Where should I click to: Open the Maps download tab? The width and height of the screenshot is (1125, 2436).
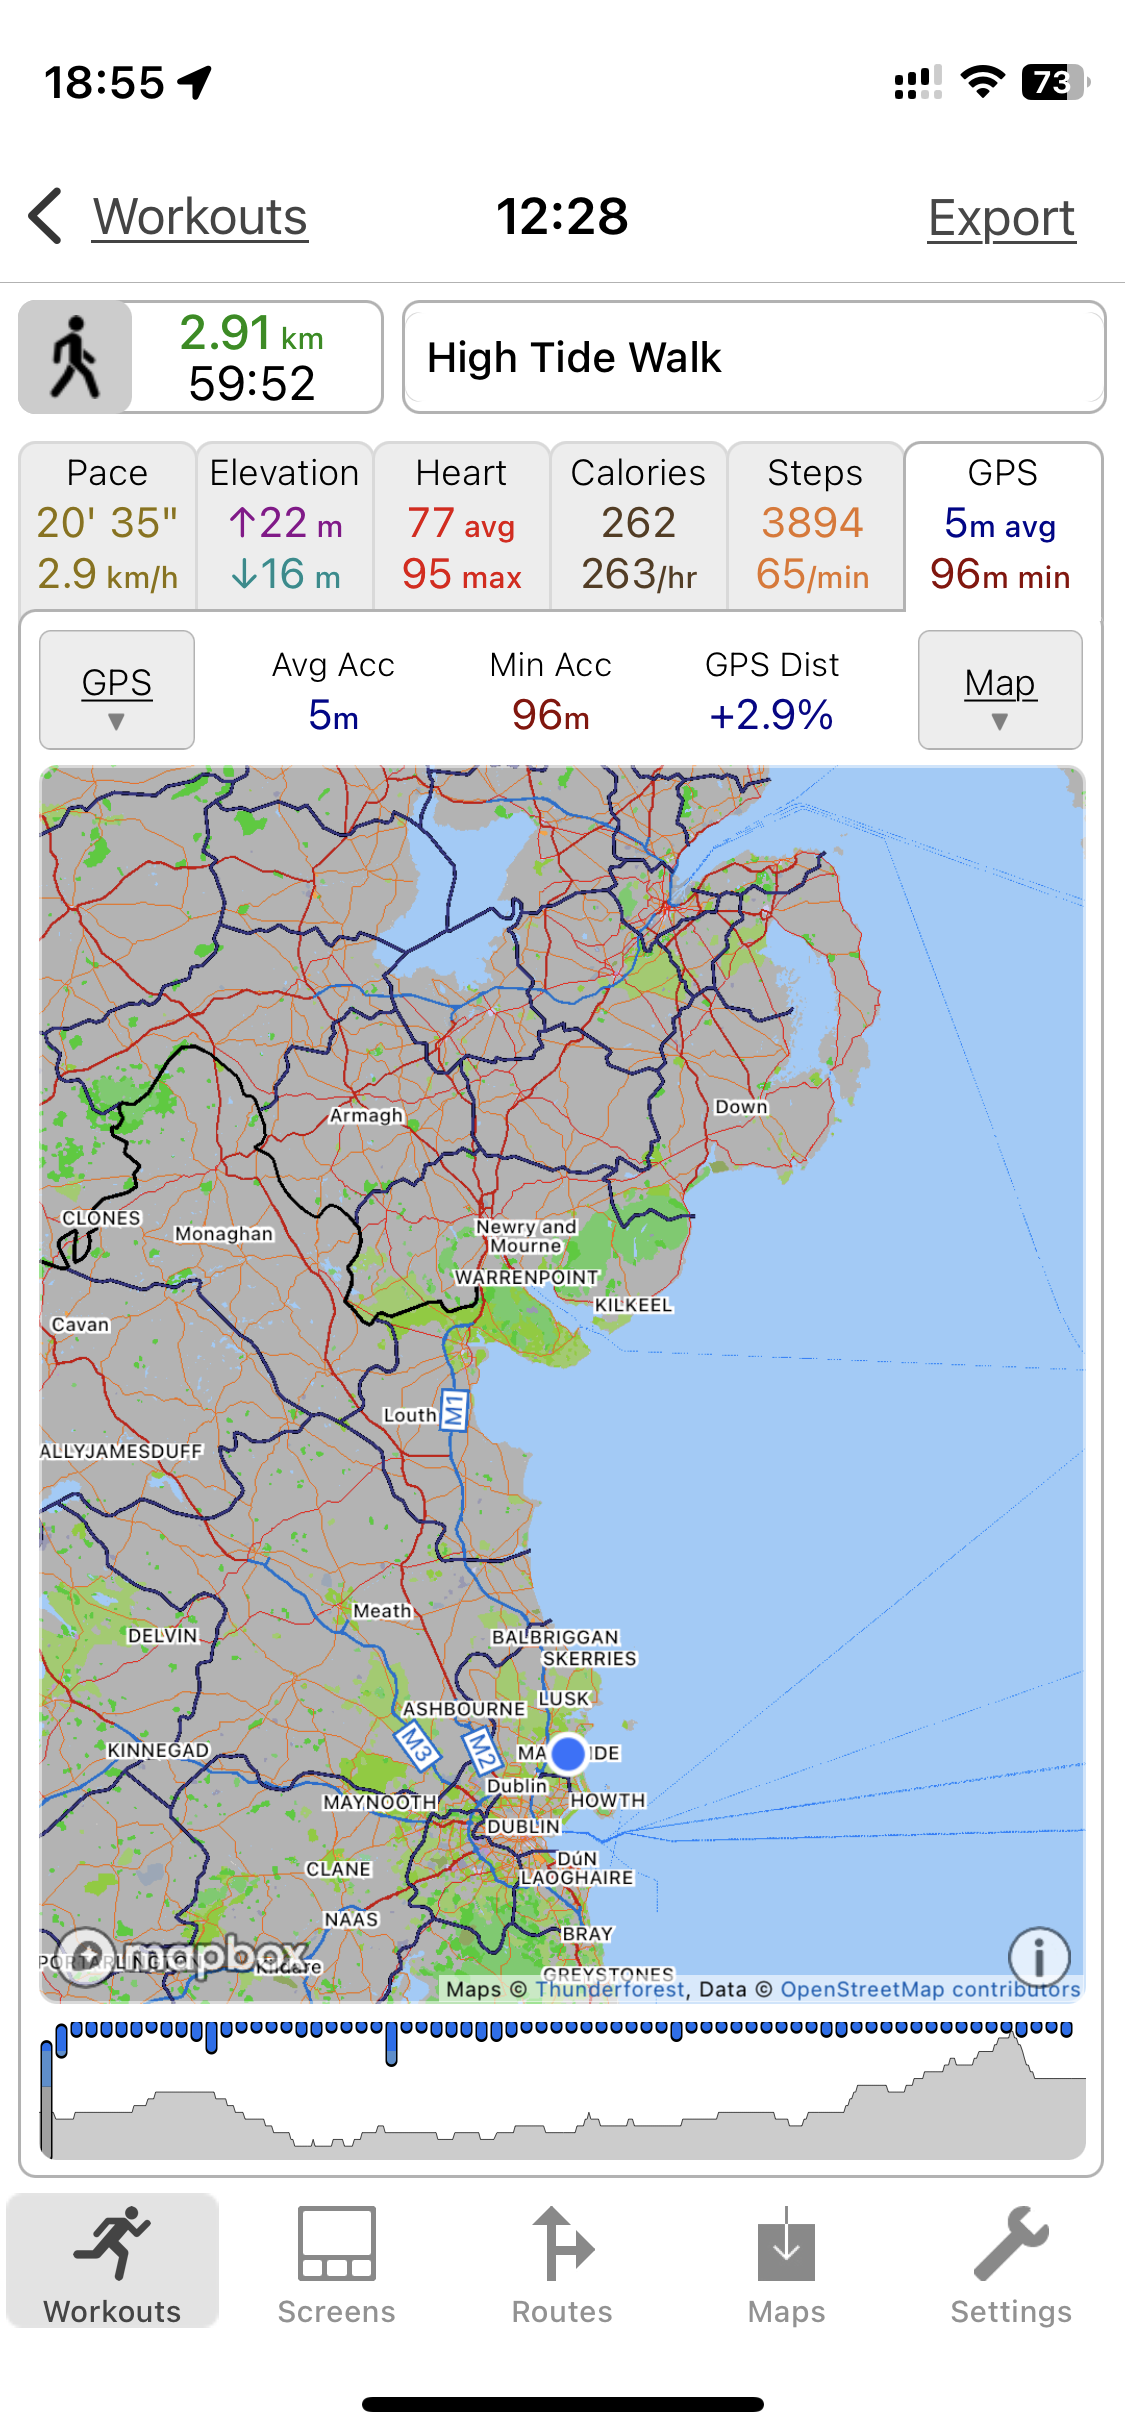tap(786, 2265)
